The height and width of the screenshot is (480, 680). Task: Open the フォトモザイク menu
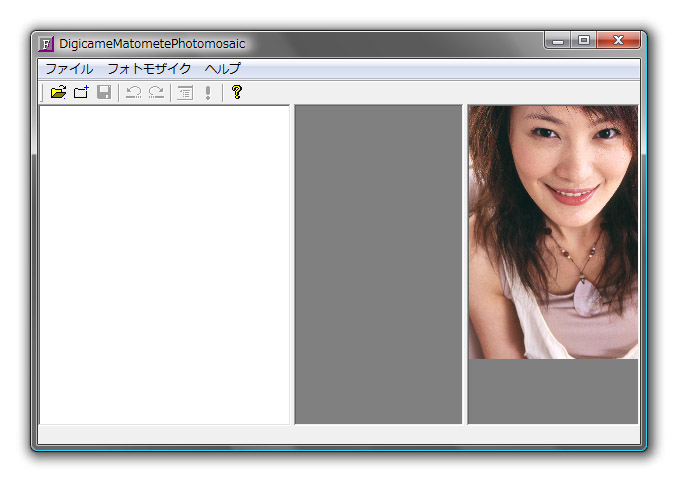click(149, 69)
